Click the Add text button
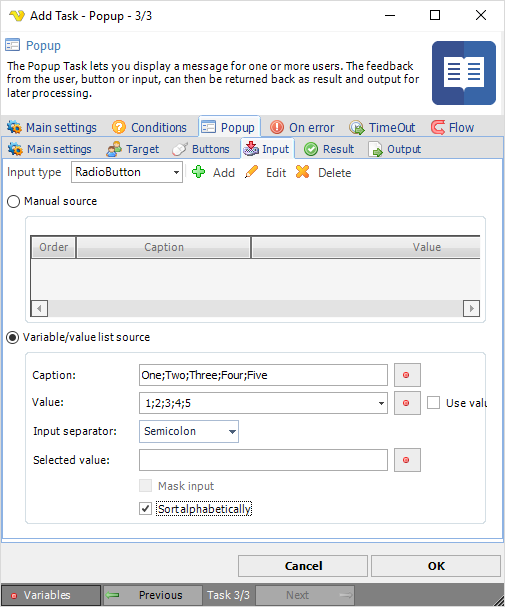505x607 pixels. click(224, 173)
